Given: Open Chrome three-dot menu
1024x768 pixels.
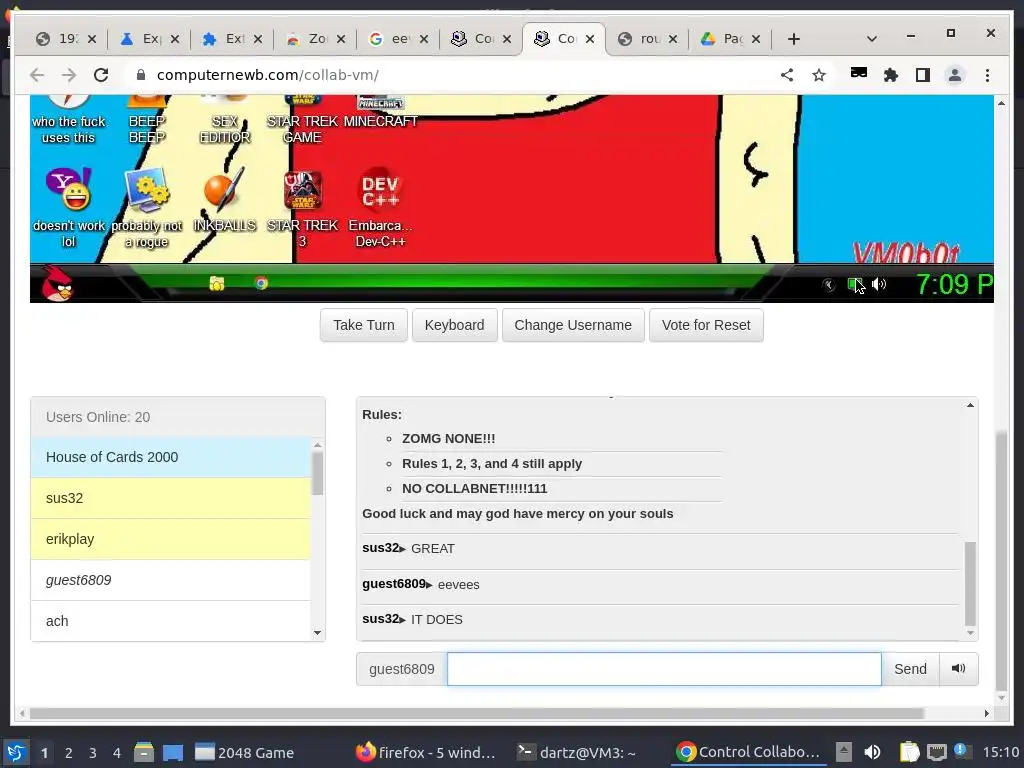Looking at the screenshot, I should click(x=987, y=75).
